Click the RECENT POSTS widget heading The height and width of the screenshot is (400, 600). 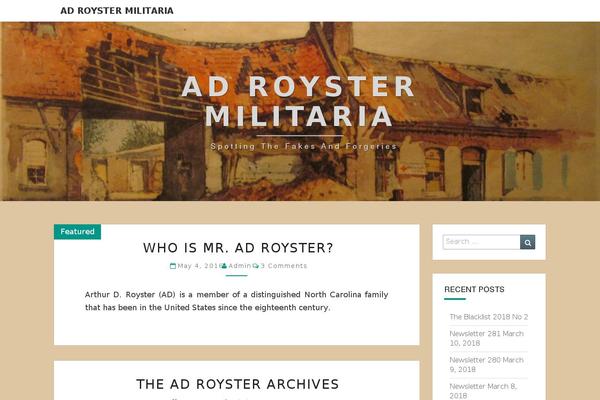coord(474,289)
